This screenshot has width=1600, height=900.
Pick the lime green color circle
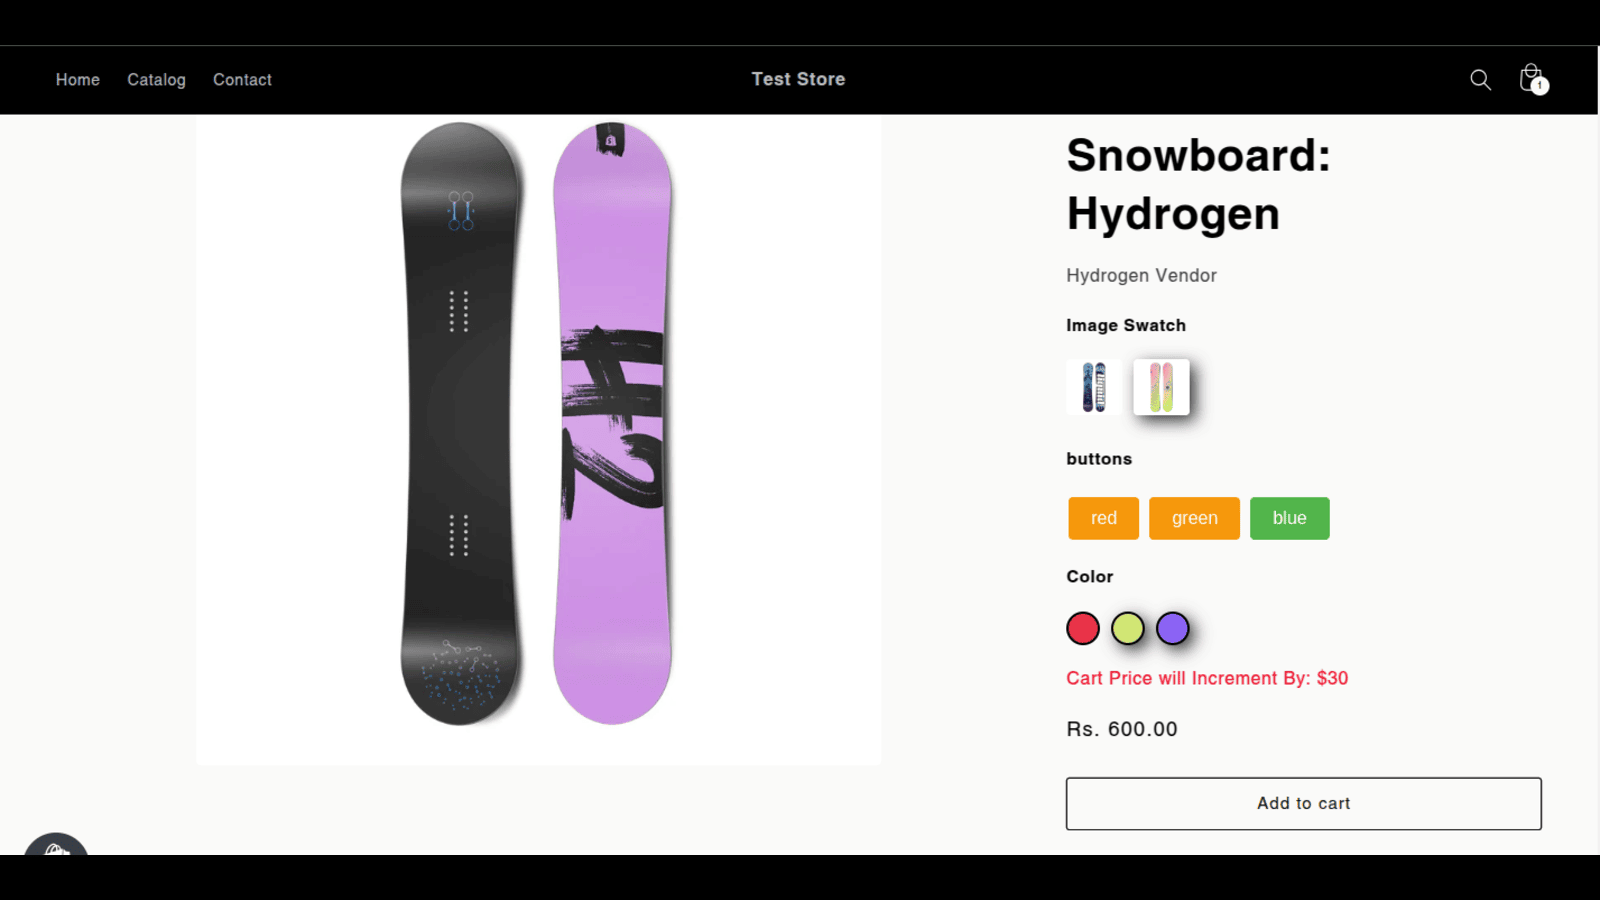click(1128, 628)
